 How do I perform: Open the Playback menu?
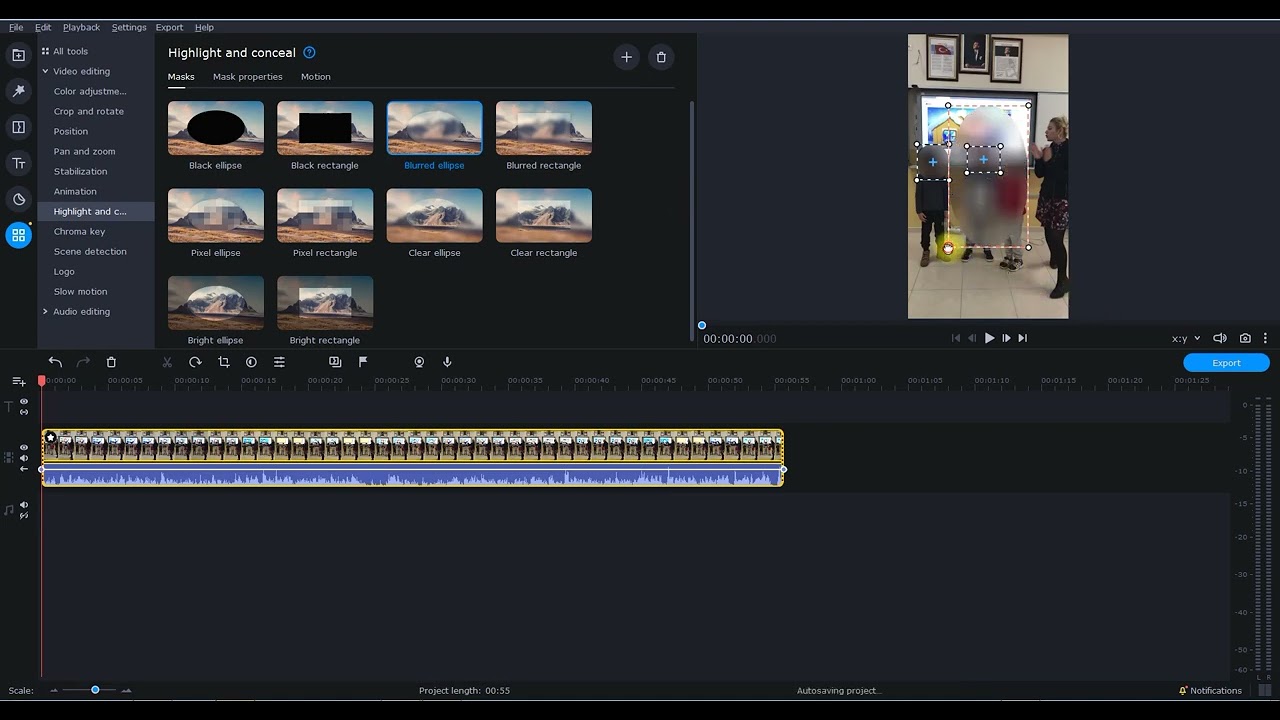81,27
